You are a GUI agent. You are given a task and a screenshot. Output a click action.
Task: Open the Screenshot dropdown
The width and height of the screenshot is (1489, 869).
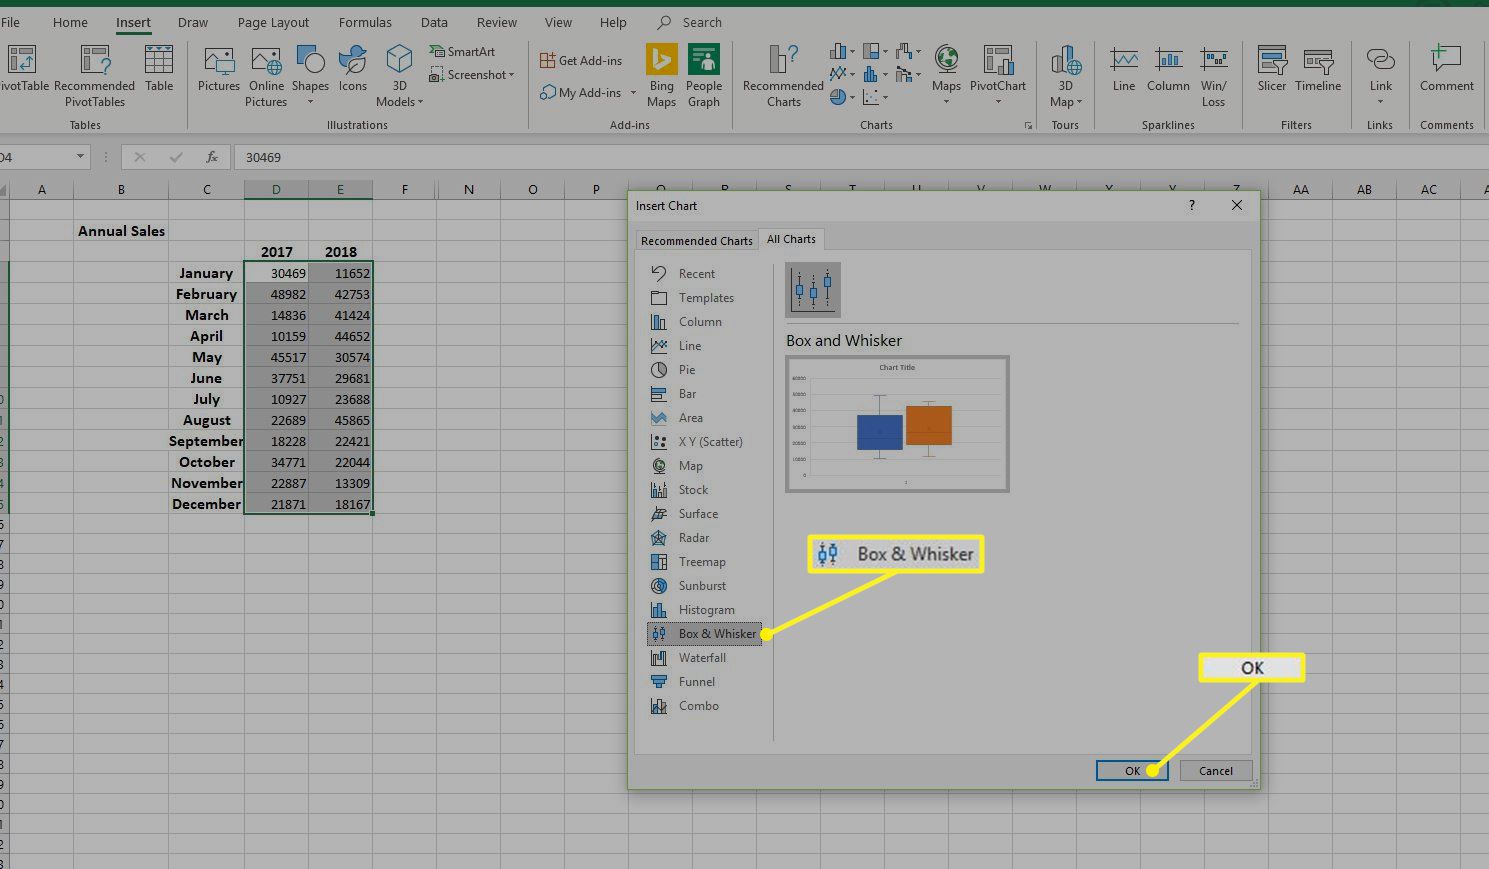pyautogui.click(x=472, y=75)
